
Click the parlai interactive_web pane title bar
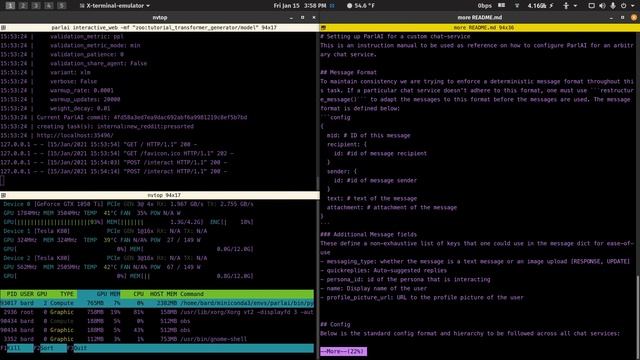coord(160,27)
